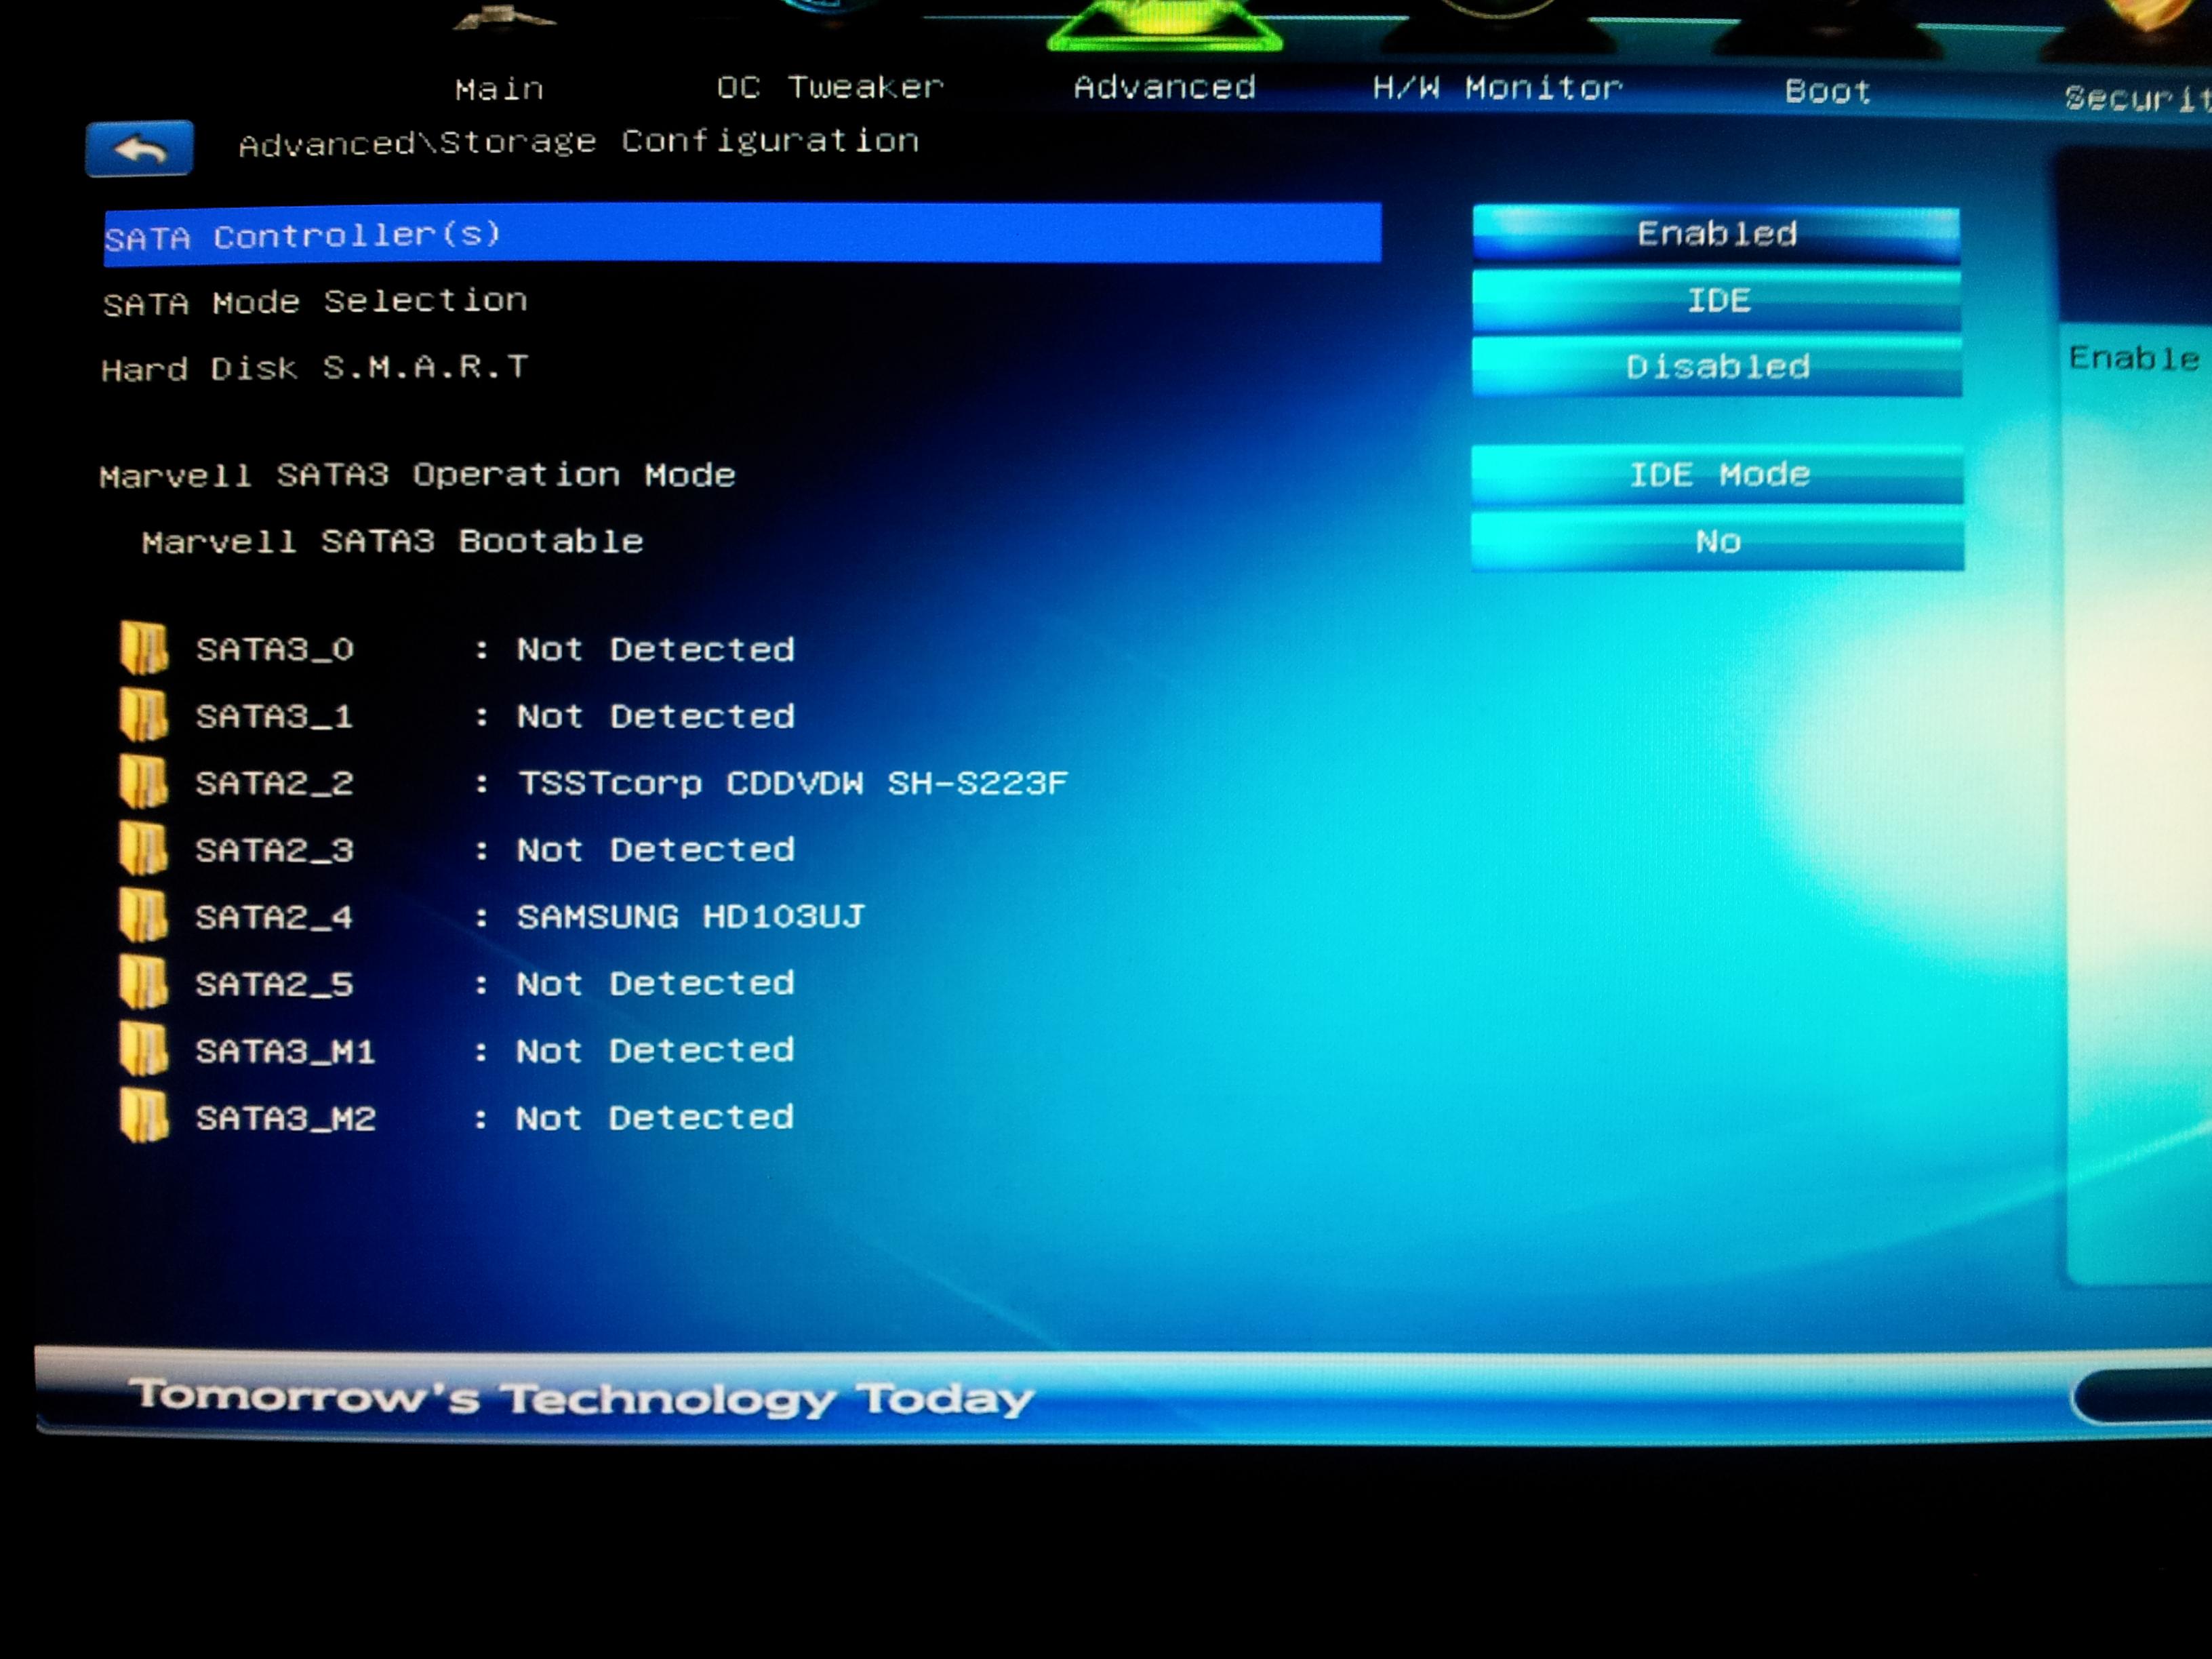This screenshot has height=1659, width=2212.
Task: Toggle SATA Controller(s) Enabled value
Action: pos(1716,234)
